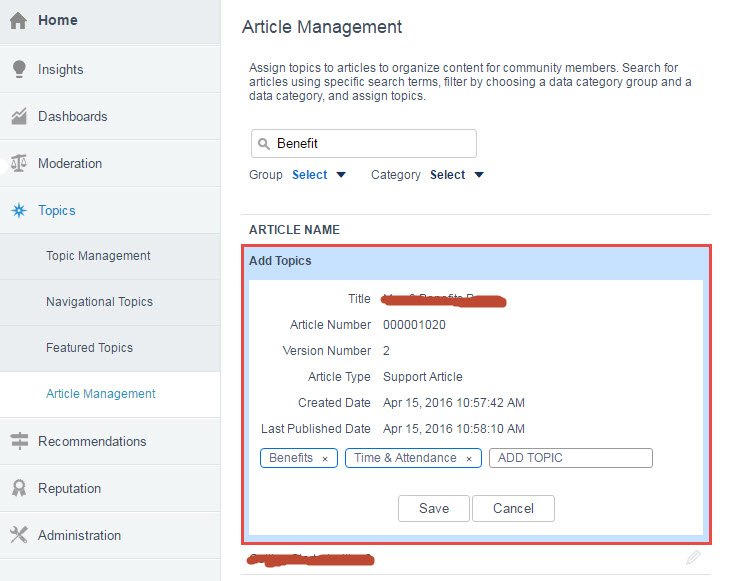Cancel adding topics
Viewport: 731px width, 581px height.
513,508
